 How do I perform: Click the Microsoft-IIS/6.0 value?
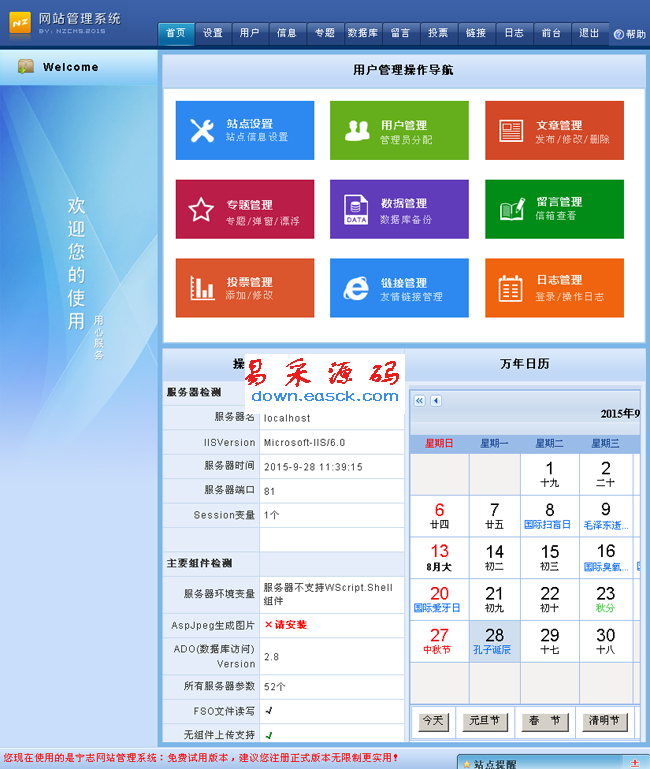[x=305, y=443]
